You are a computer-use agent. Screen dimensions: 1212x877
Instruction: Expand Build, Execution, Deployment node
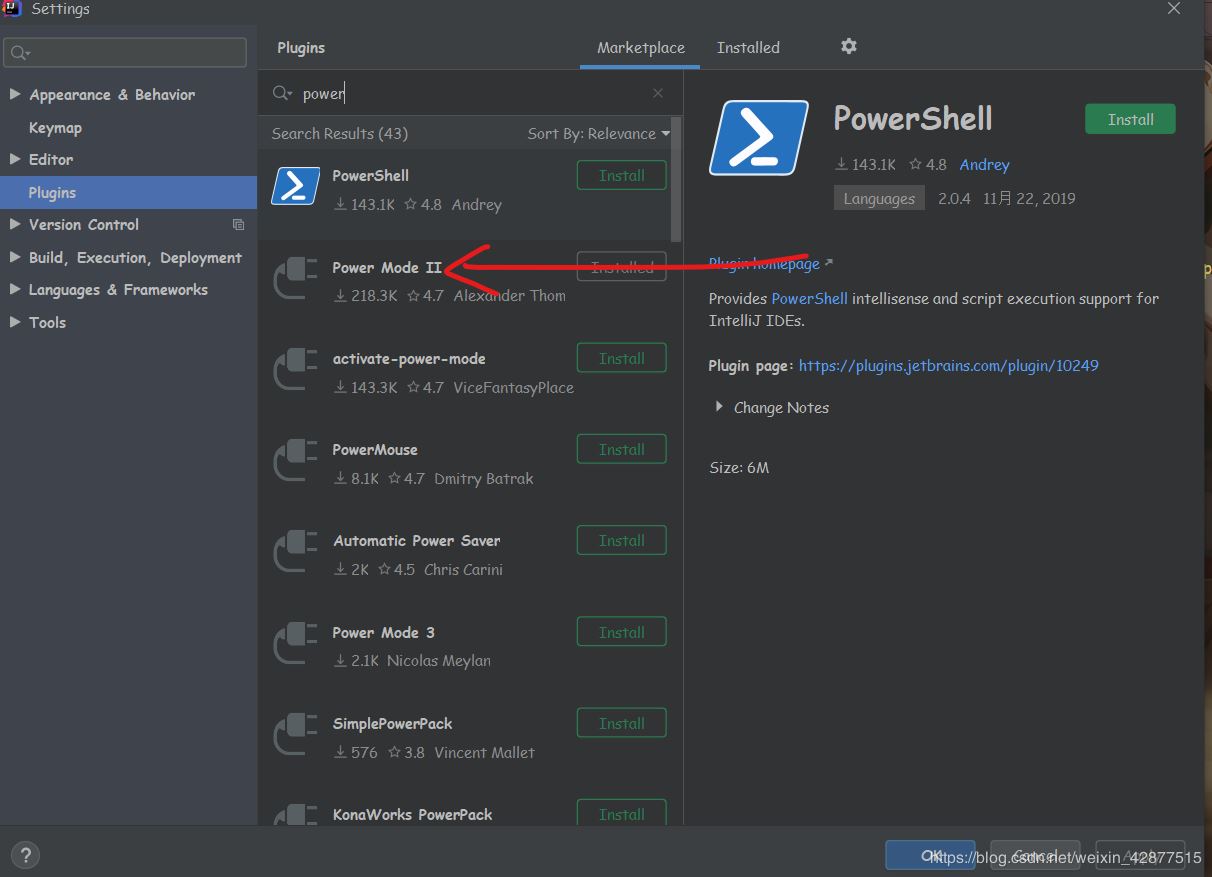click(15, 257)
